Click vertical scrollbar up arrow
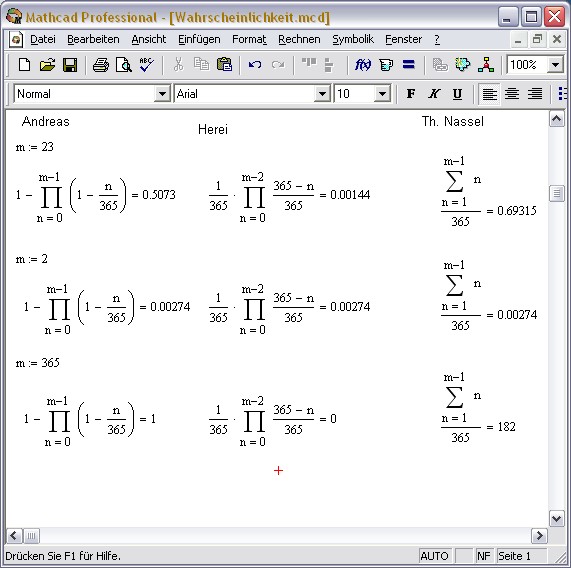Screen dimensions: 571x568 pos(556,119)
